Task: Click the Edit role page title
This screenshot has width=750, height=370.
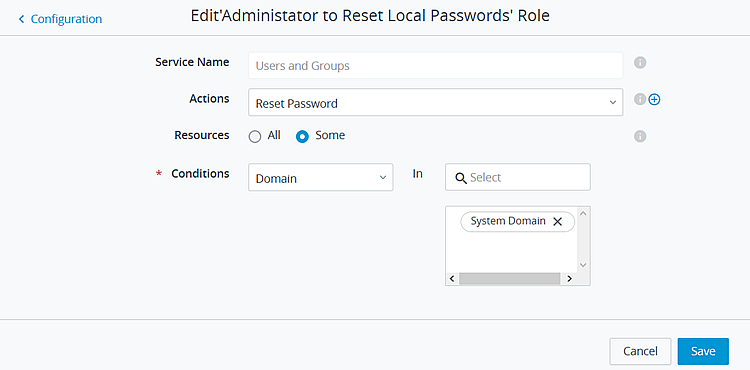Action: pyautogui.click(x=370, y=16)
